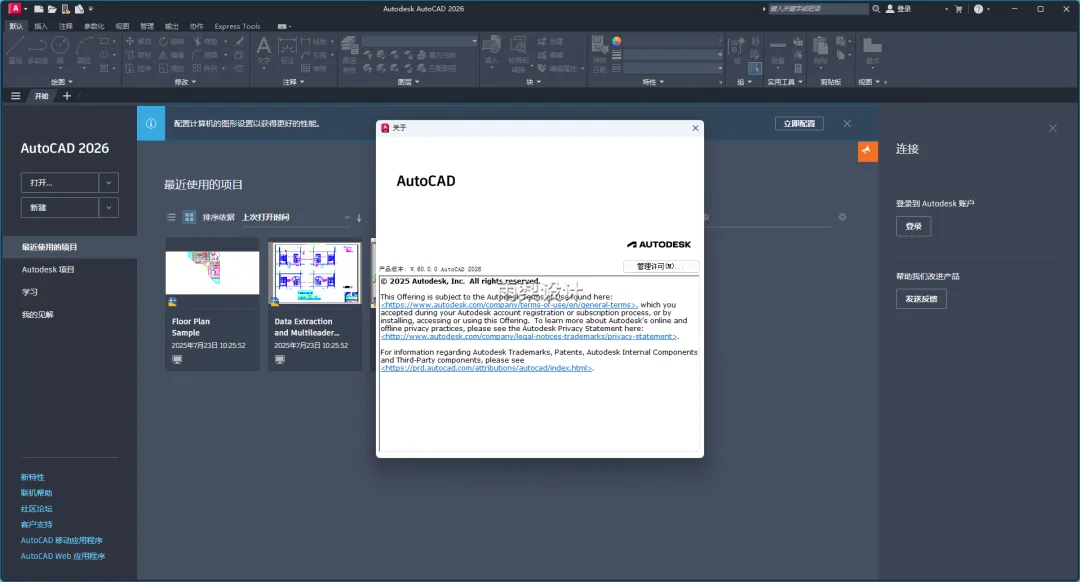Viewport: 1080px width, 582px height.
Task: Click the Measure (测量) utility icon
Action: pyautogui.click(x=778, y=50)
